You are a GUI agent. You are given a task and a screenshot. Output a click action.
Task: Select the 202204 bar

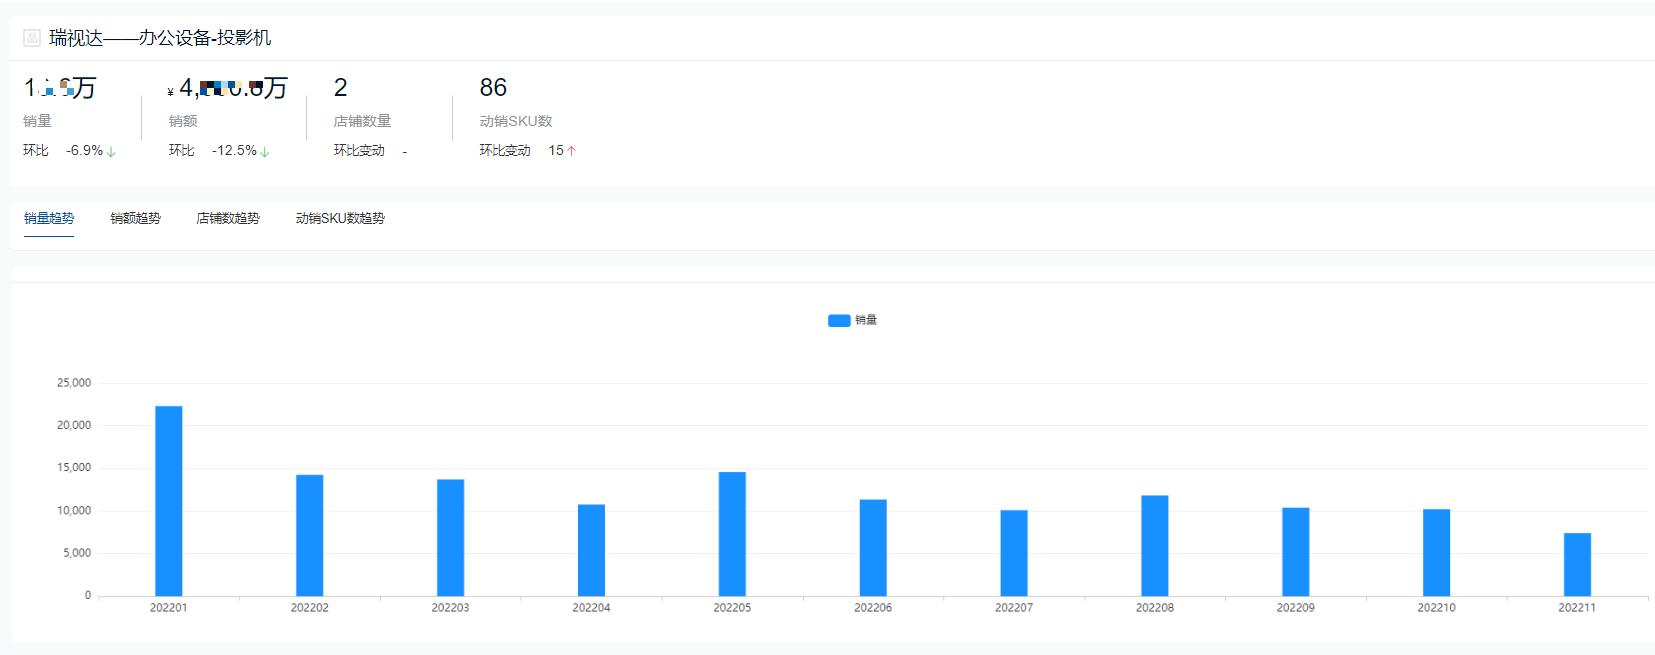(591, 550)
